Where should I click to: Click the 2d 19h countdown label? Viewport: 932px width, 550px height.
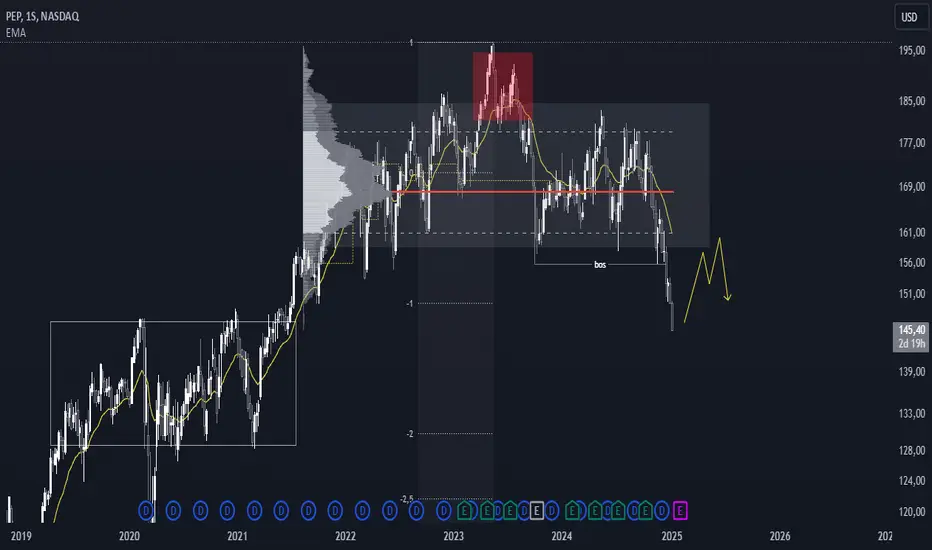911,343
